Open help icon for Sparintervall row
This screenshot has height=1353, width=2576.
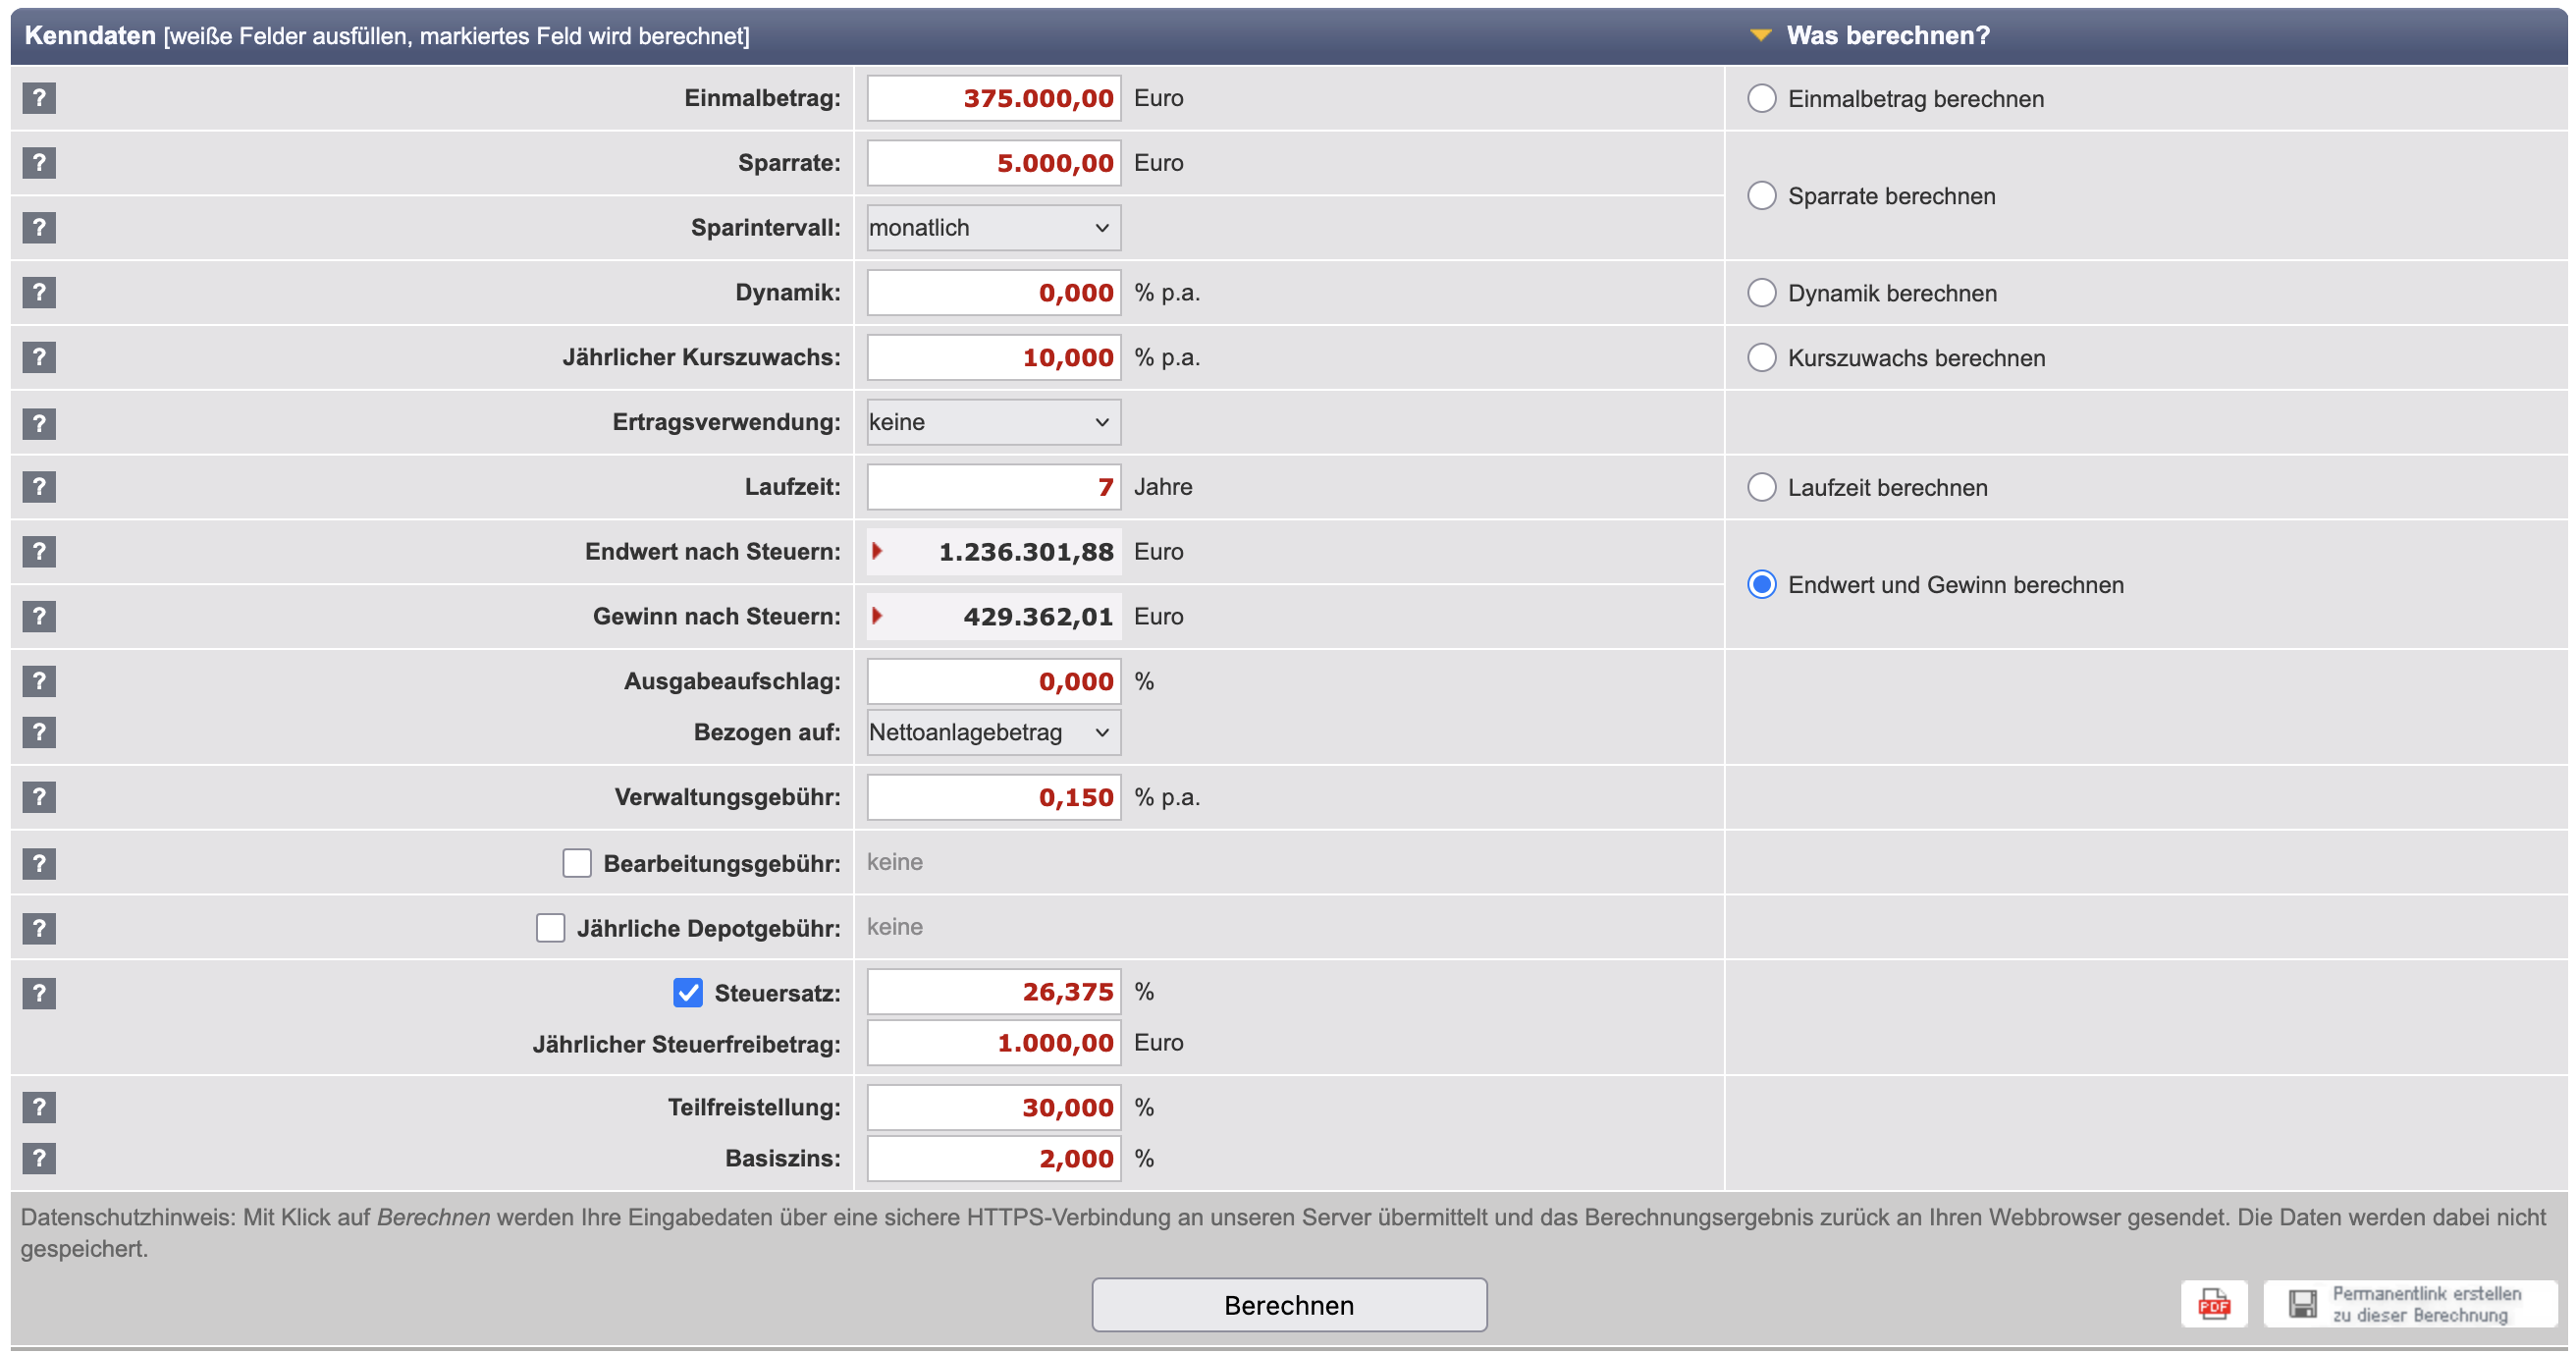tap(39, 228)
